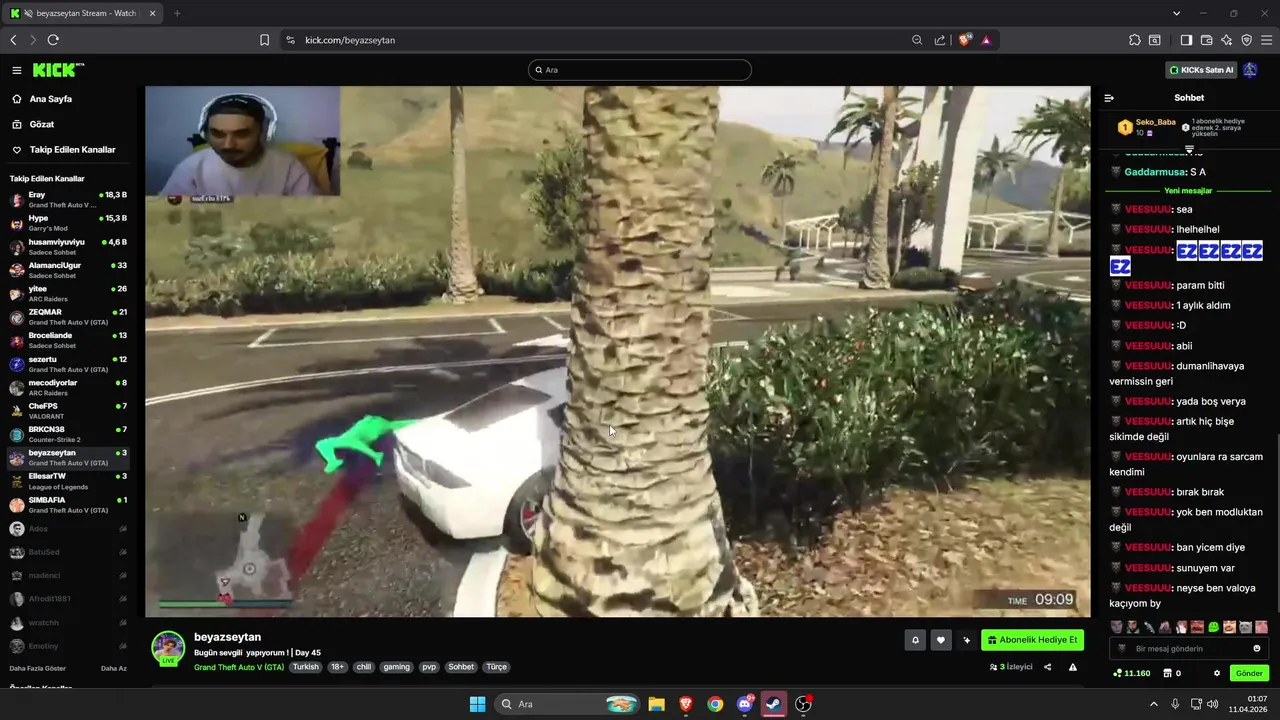Select the gaming tag
The width and height of the screenshot is (1280, 720).
tap(396, 667)
